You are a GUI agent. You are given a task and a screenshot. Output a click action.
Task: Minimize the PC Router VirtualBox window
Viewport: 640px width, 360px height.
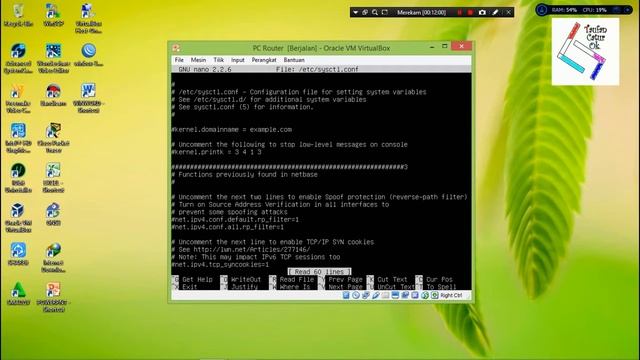point(432,47)
